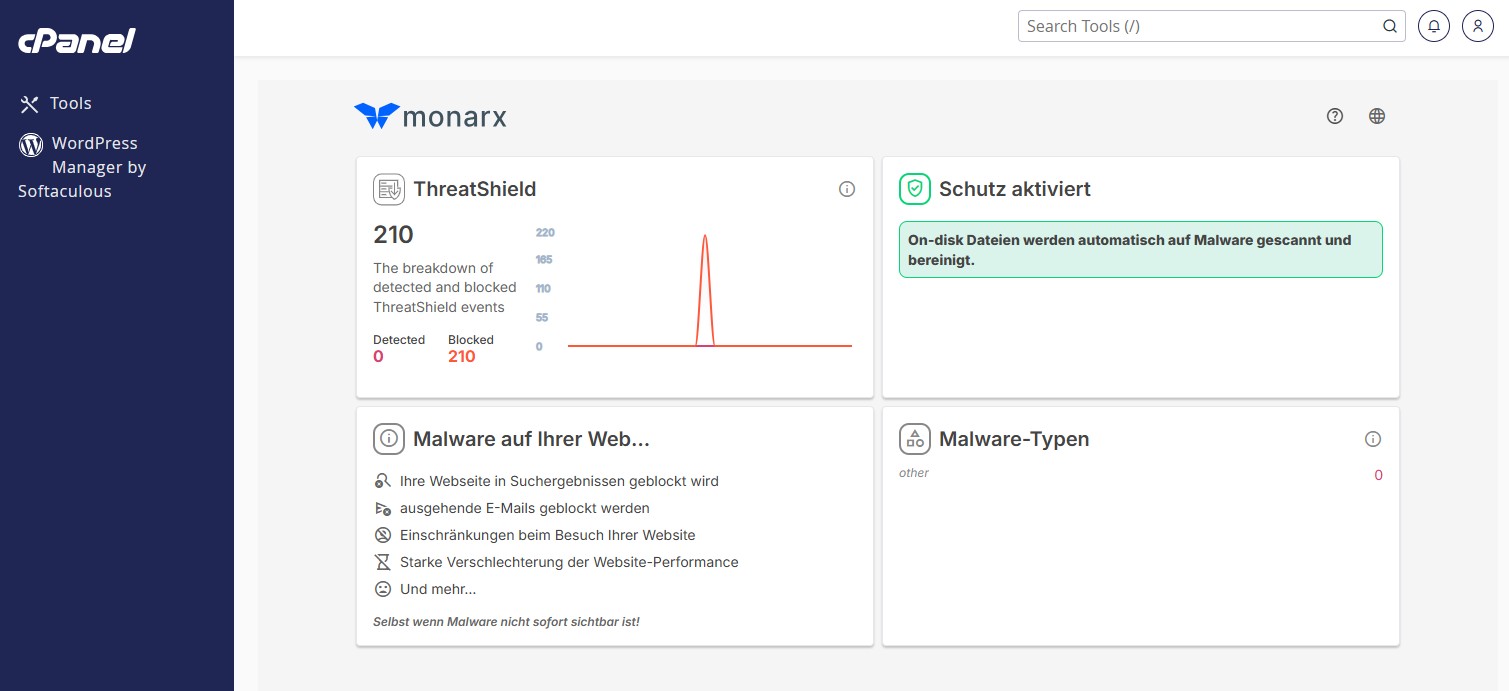Click the search magnifier icon

(x=1389, y=26)
